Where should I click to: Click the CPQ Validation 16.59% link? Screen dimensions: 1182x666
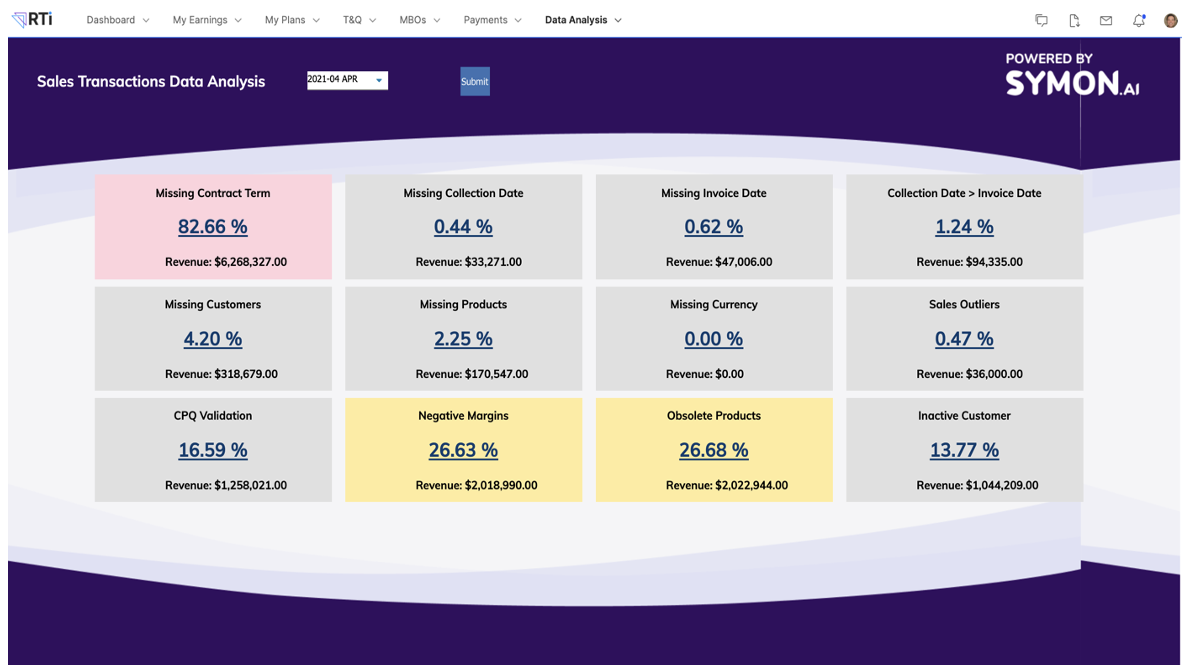click(x=213, y=450)
